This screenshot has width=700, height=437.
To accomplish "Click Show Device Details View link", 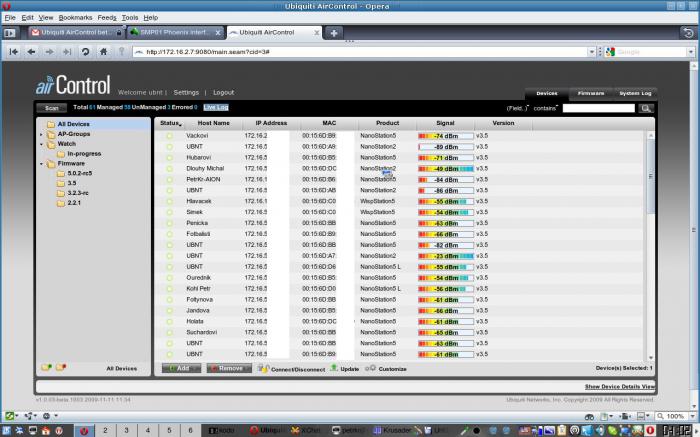I will click(x=620, y=387).
